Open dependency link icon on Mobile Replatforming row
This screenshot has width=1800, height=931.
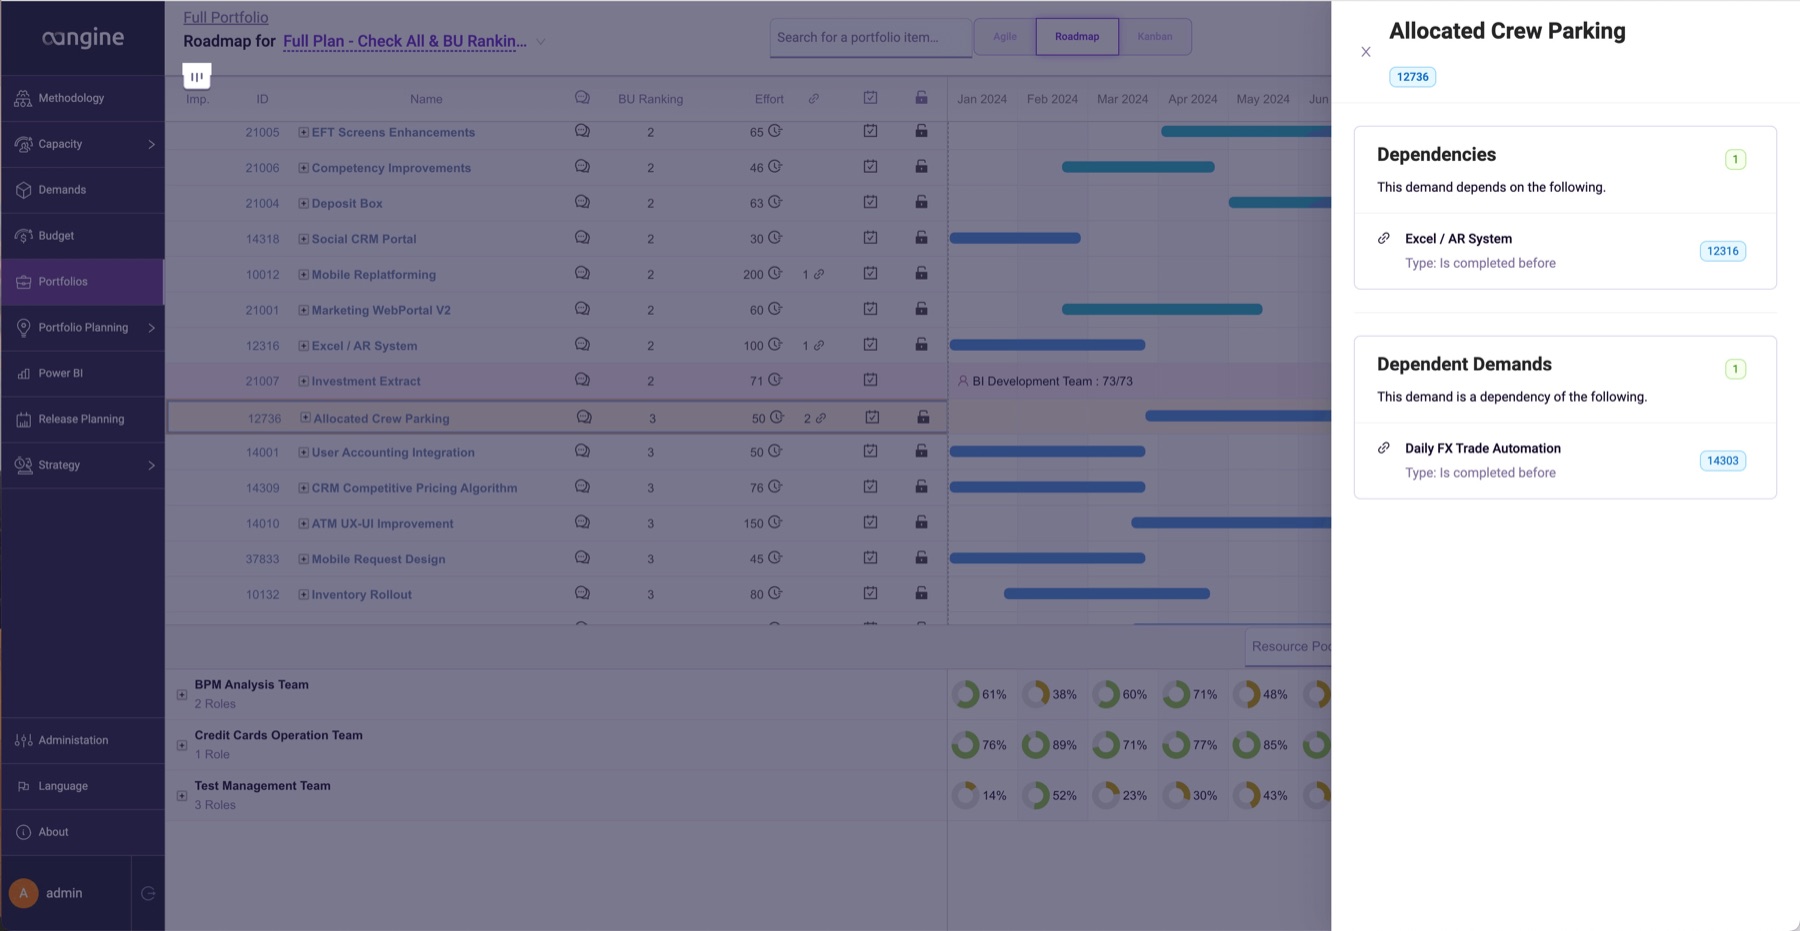tap(818, 274)
